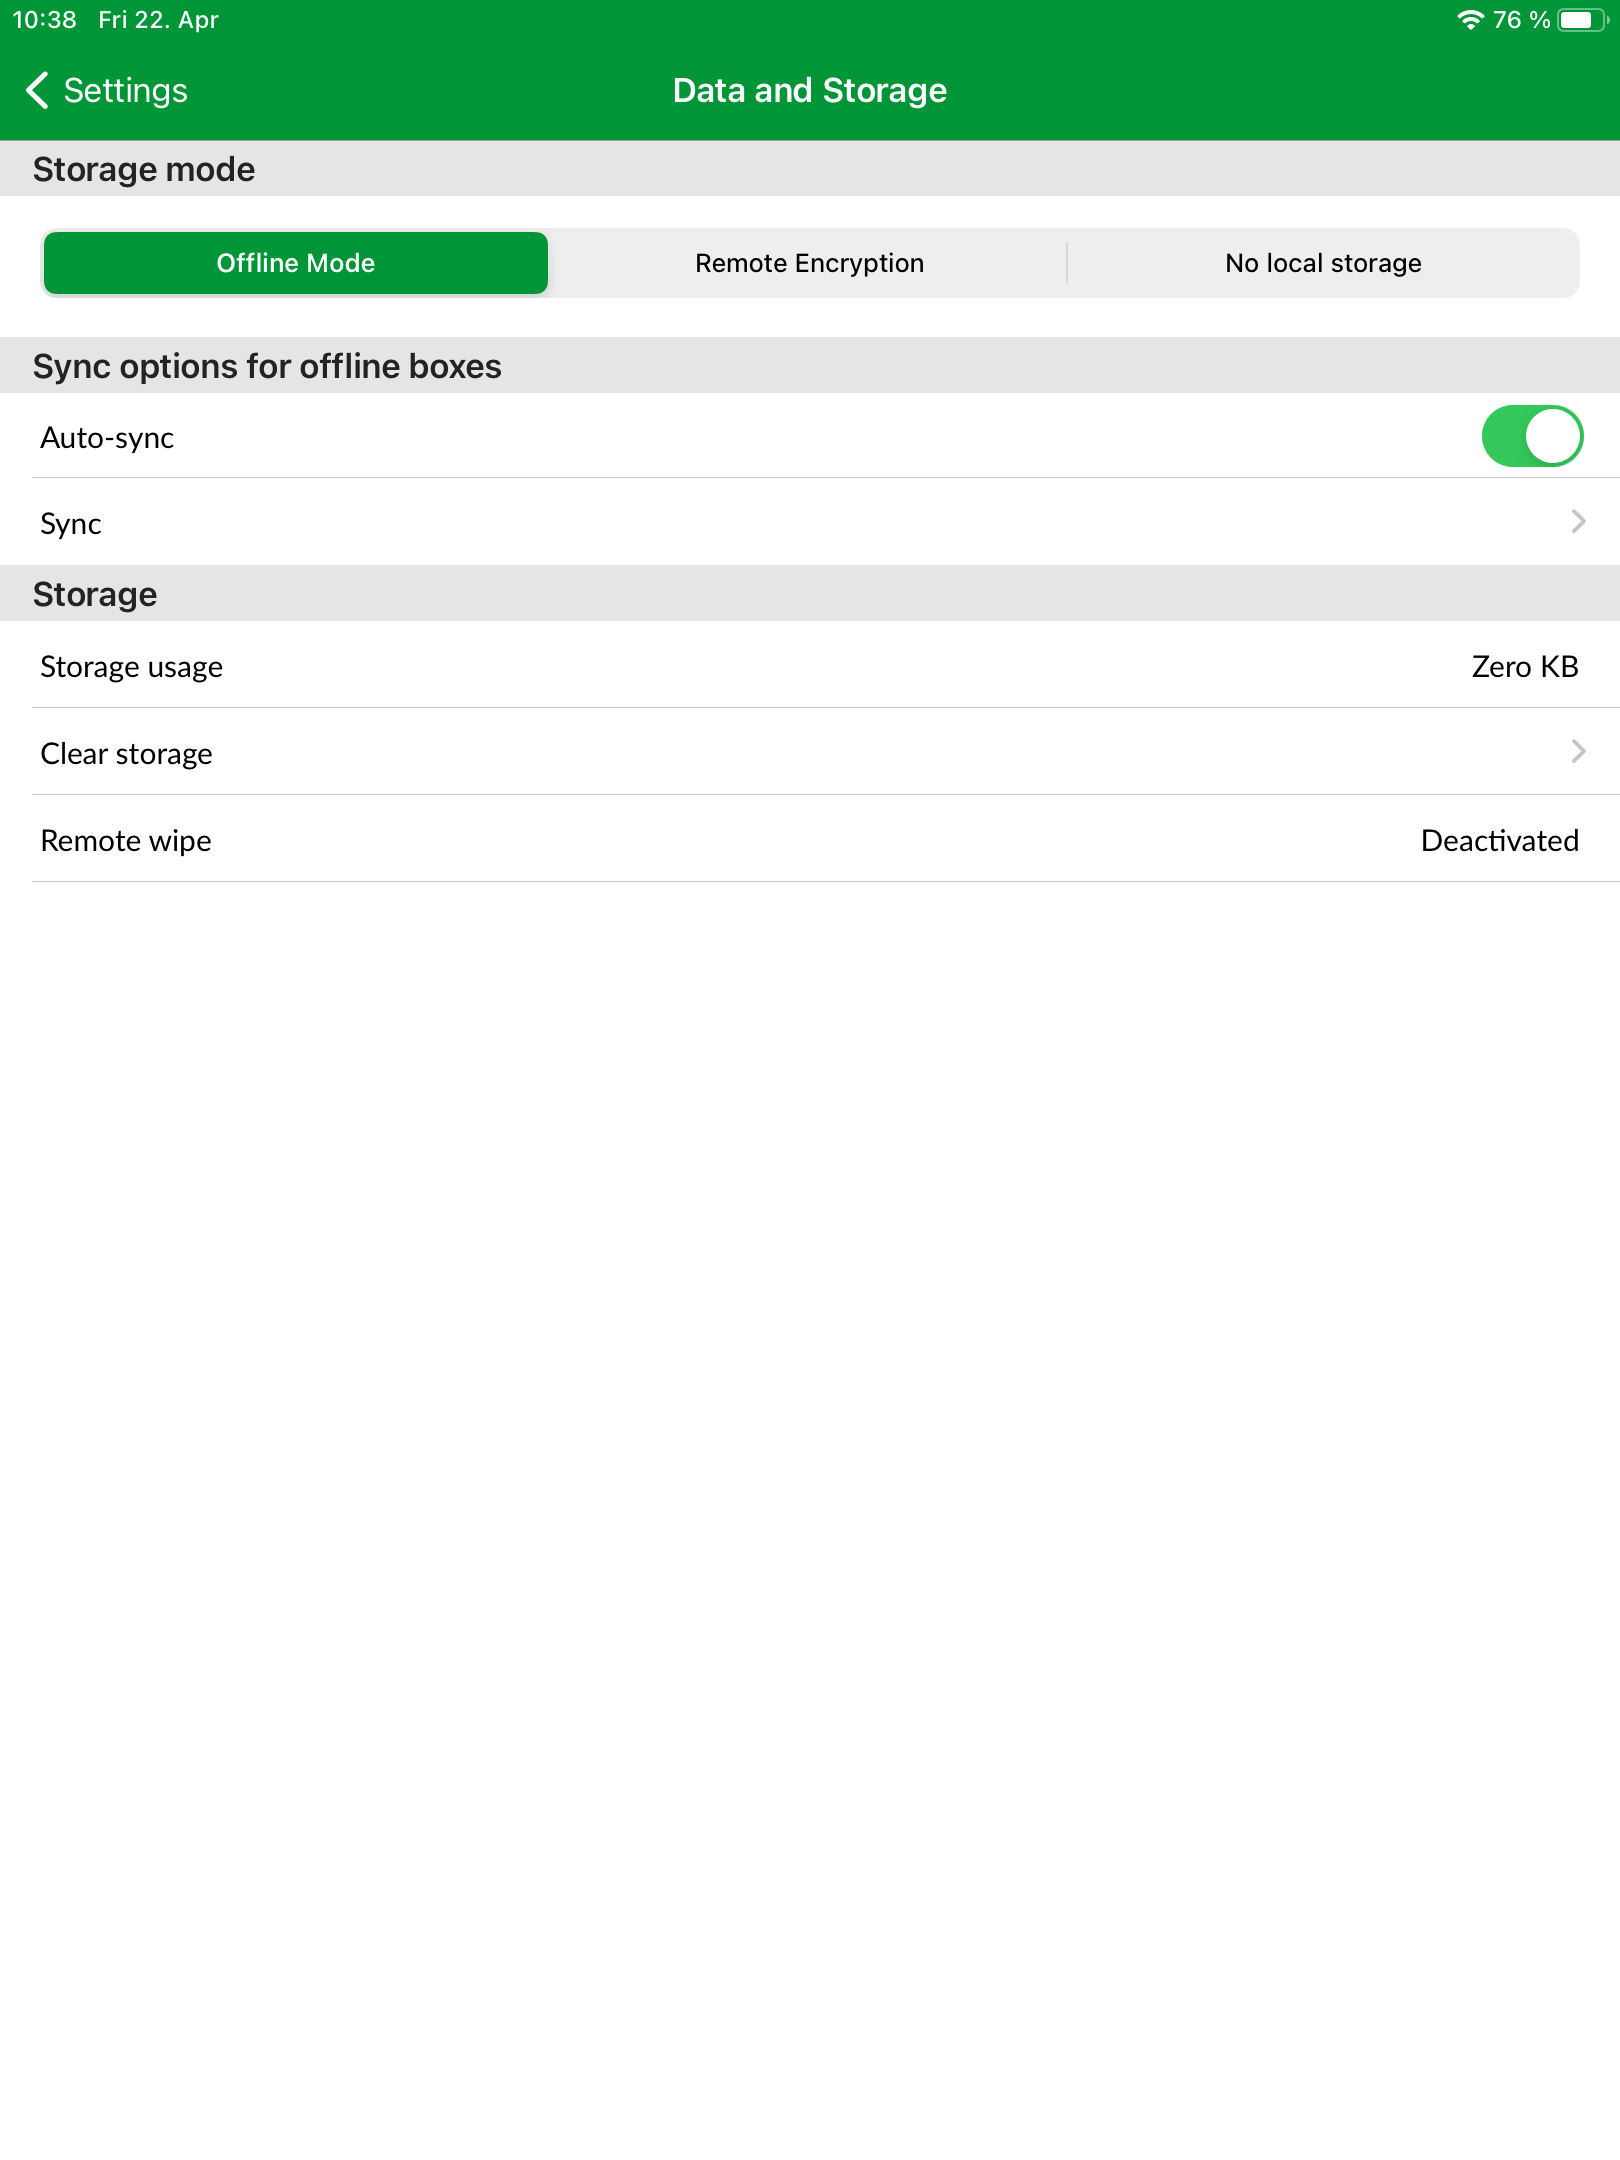The width and height of the screenshot is (1620, 2160).
Task: Tap the back chevron icon
Action: click(x=38, y=90)
